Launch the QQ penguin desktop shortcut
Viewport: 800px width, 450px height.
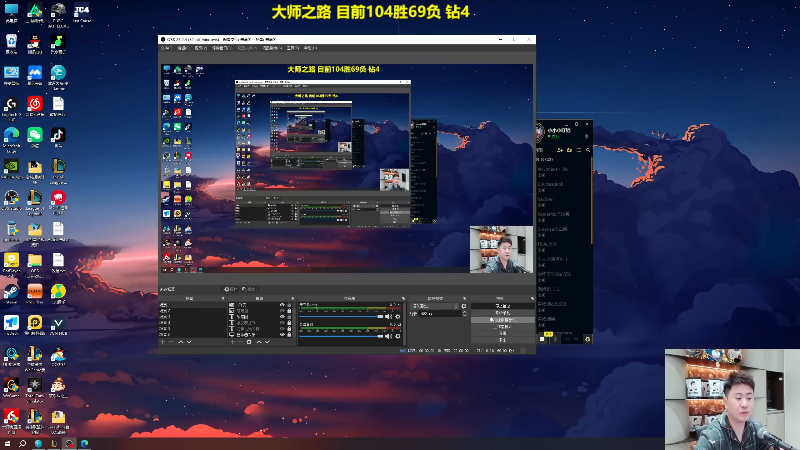pyautogui.click(x=35, y=41)
